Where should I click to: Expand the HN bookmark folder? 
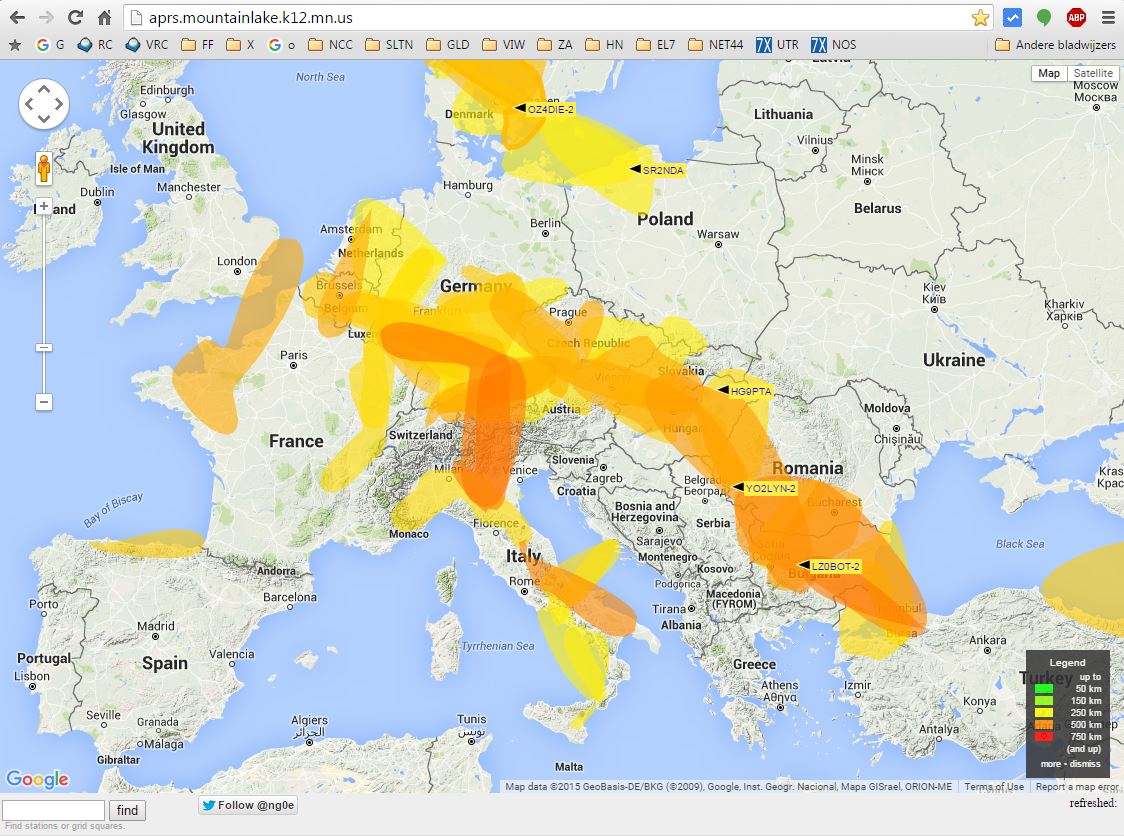604,44
